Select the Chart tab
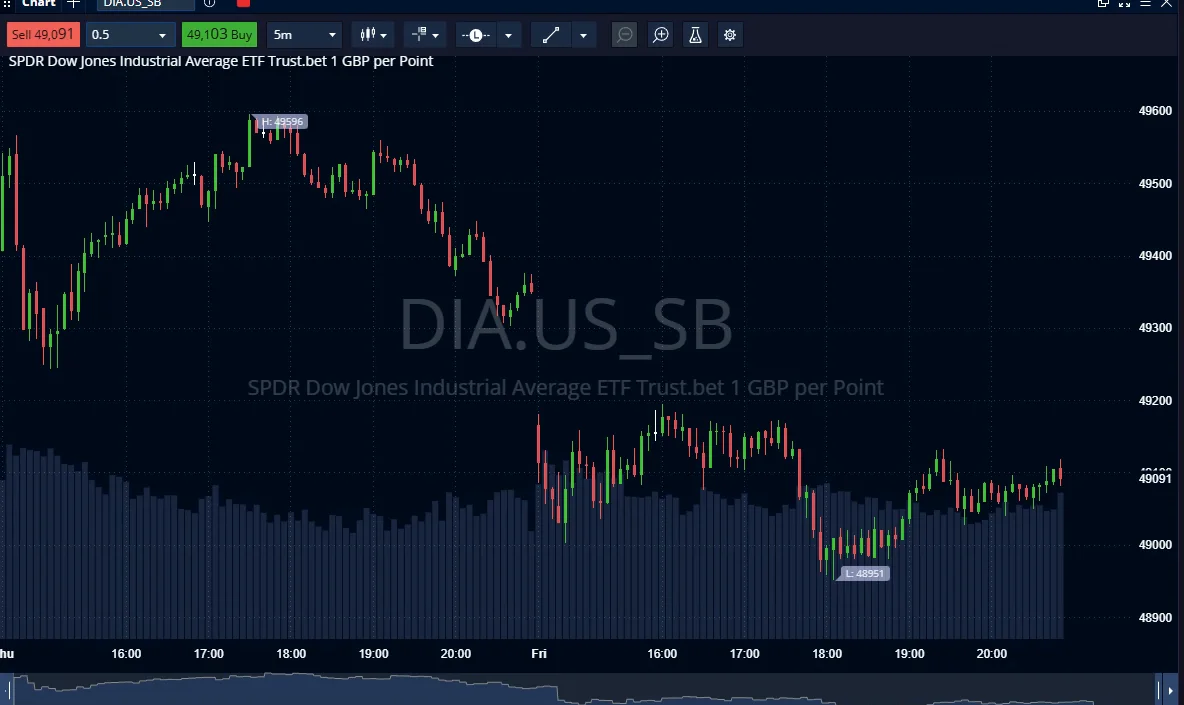The width and height of the screenshot is (1184, 705). click(39, 4)
